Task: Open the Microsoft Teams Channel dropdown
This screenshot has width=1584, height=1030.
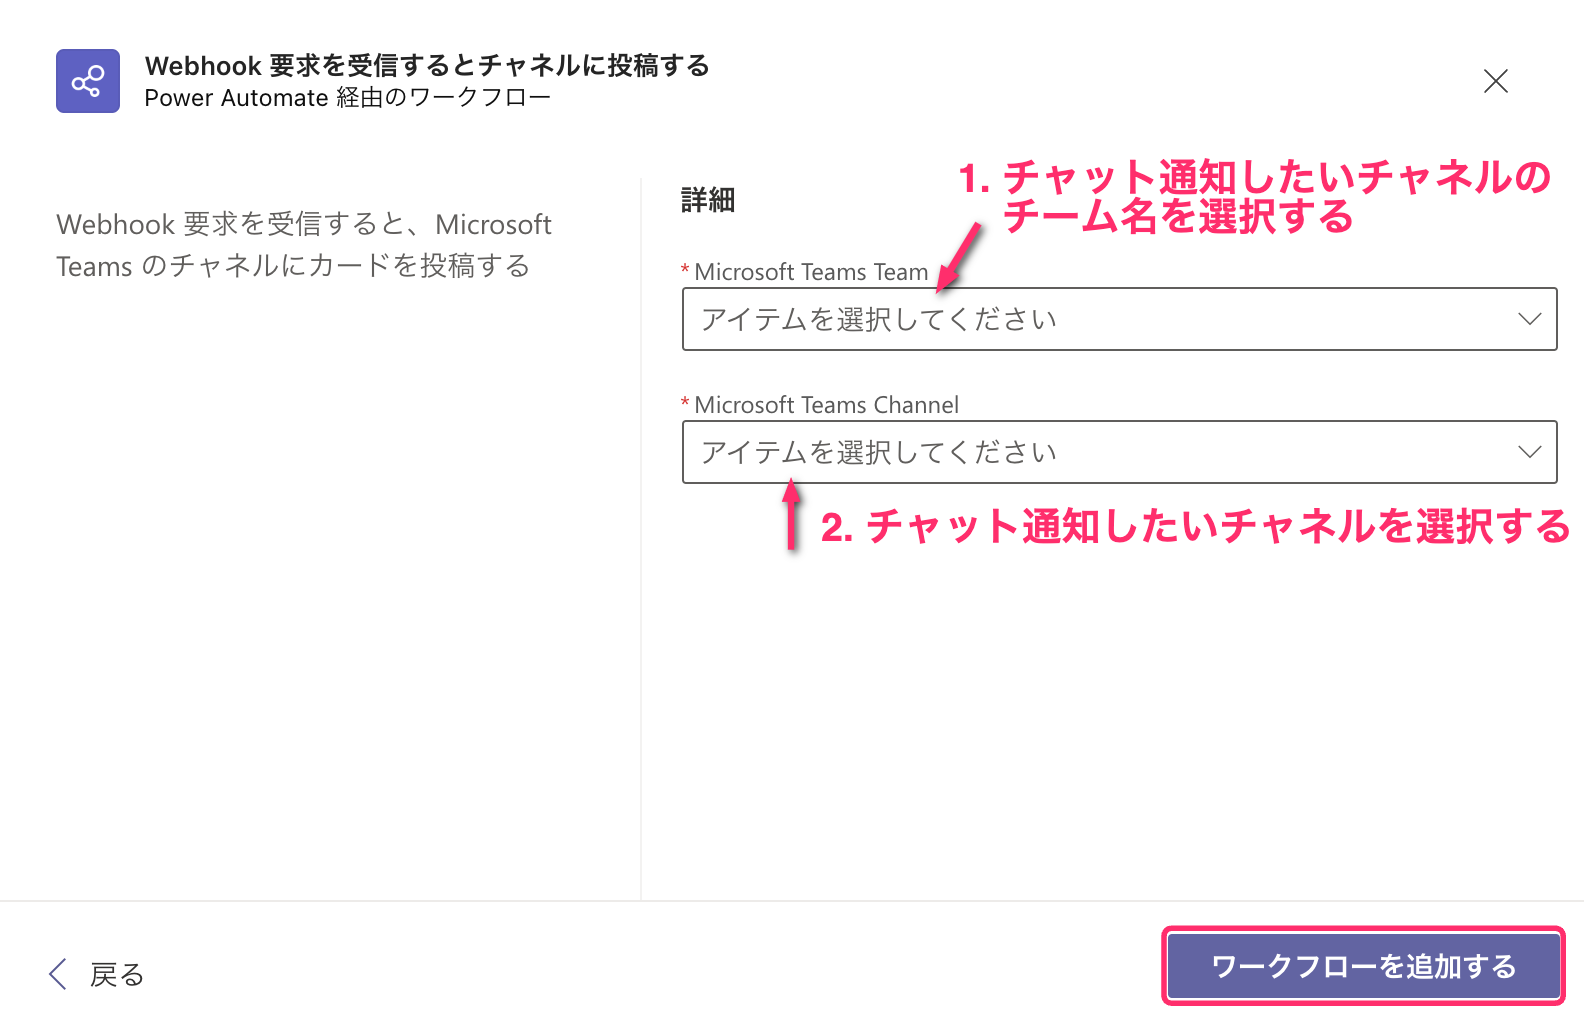Action: tap(1119, 452)
